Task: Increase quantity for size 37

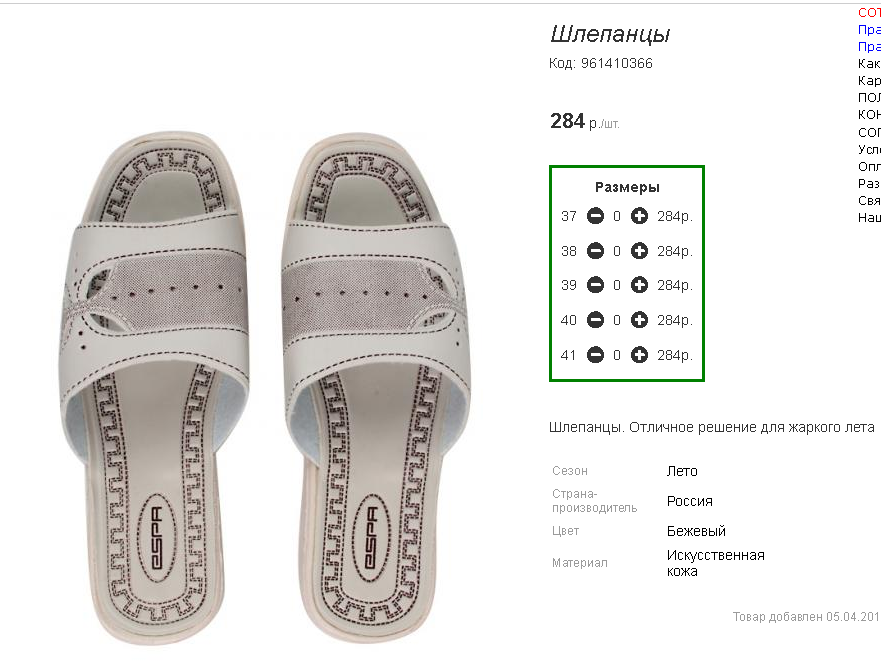Action: click(639, 216)
